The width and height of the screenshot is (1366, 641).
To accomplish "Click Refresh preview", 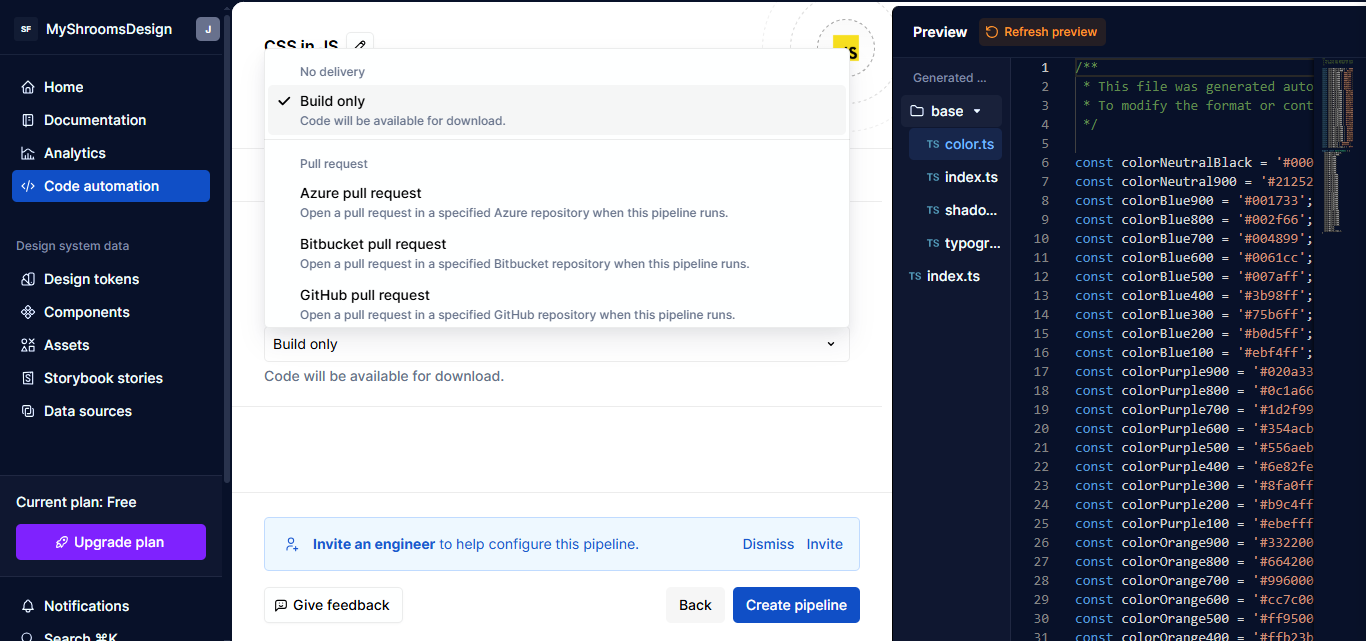I will 1042,31.
